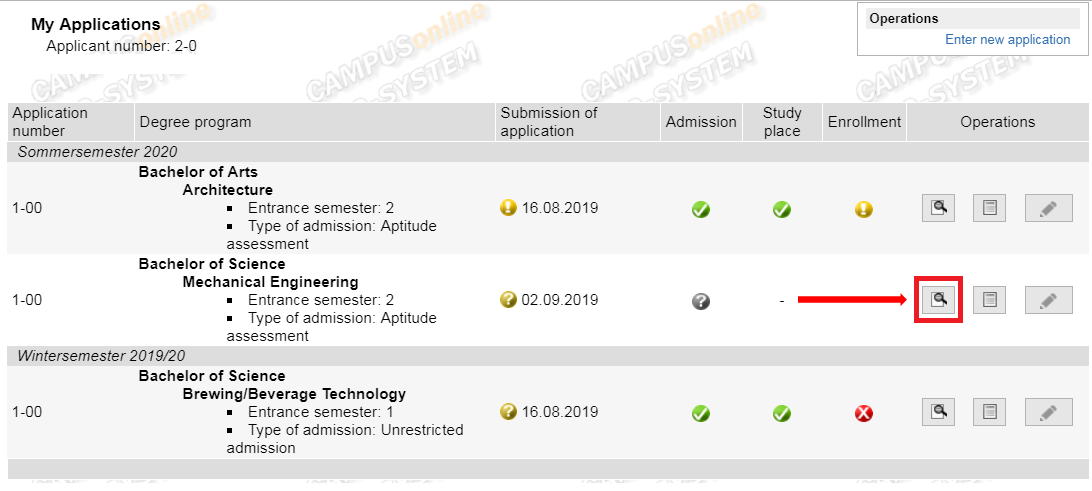Click Brewing/Beverage red enrollment cross icon

point(864,413)
